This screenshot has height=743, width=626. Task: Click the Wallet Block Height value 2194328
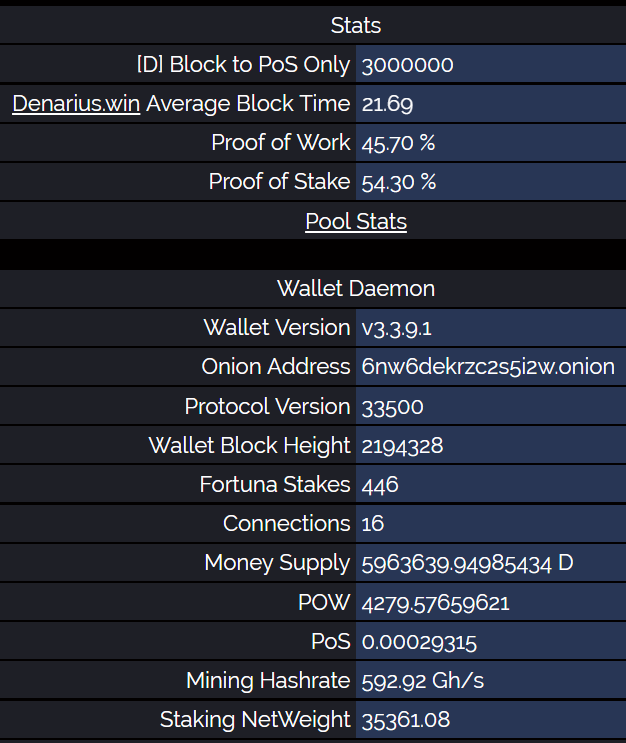pyautogui.click(x=403, y=446)
